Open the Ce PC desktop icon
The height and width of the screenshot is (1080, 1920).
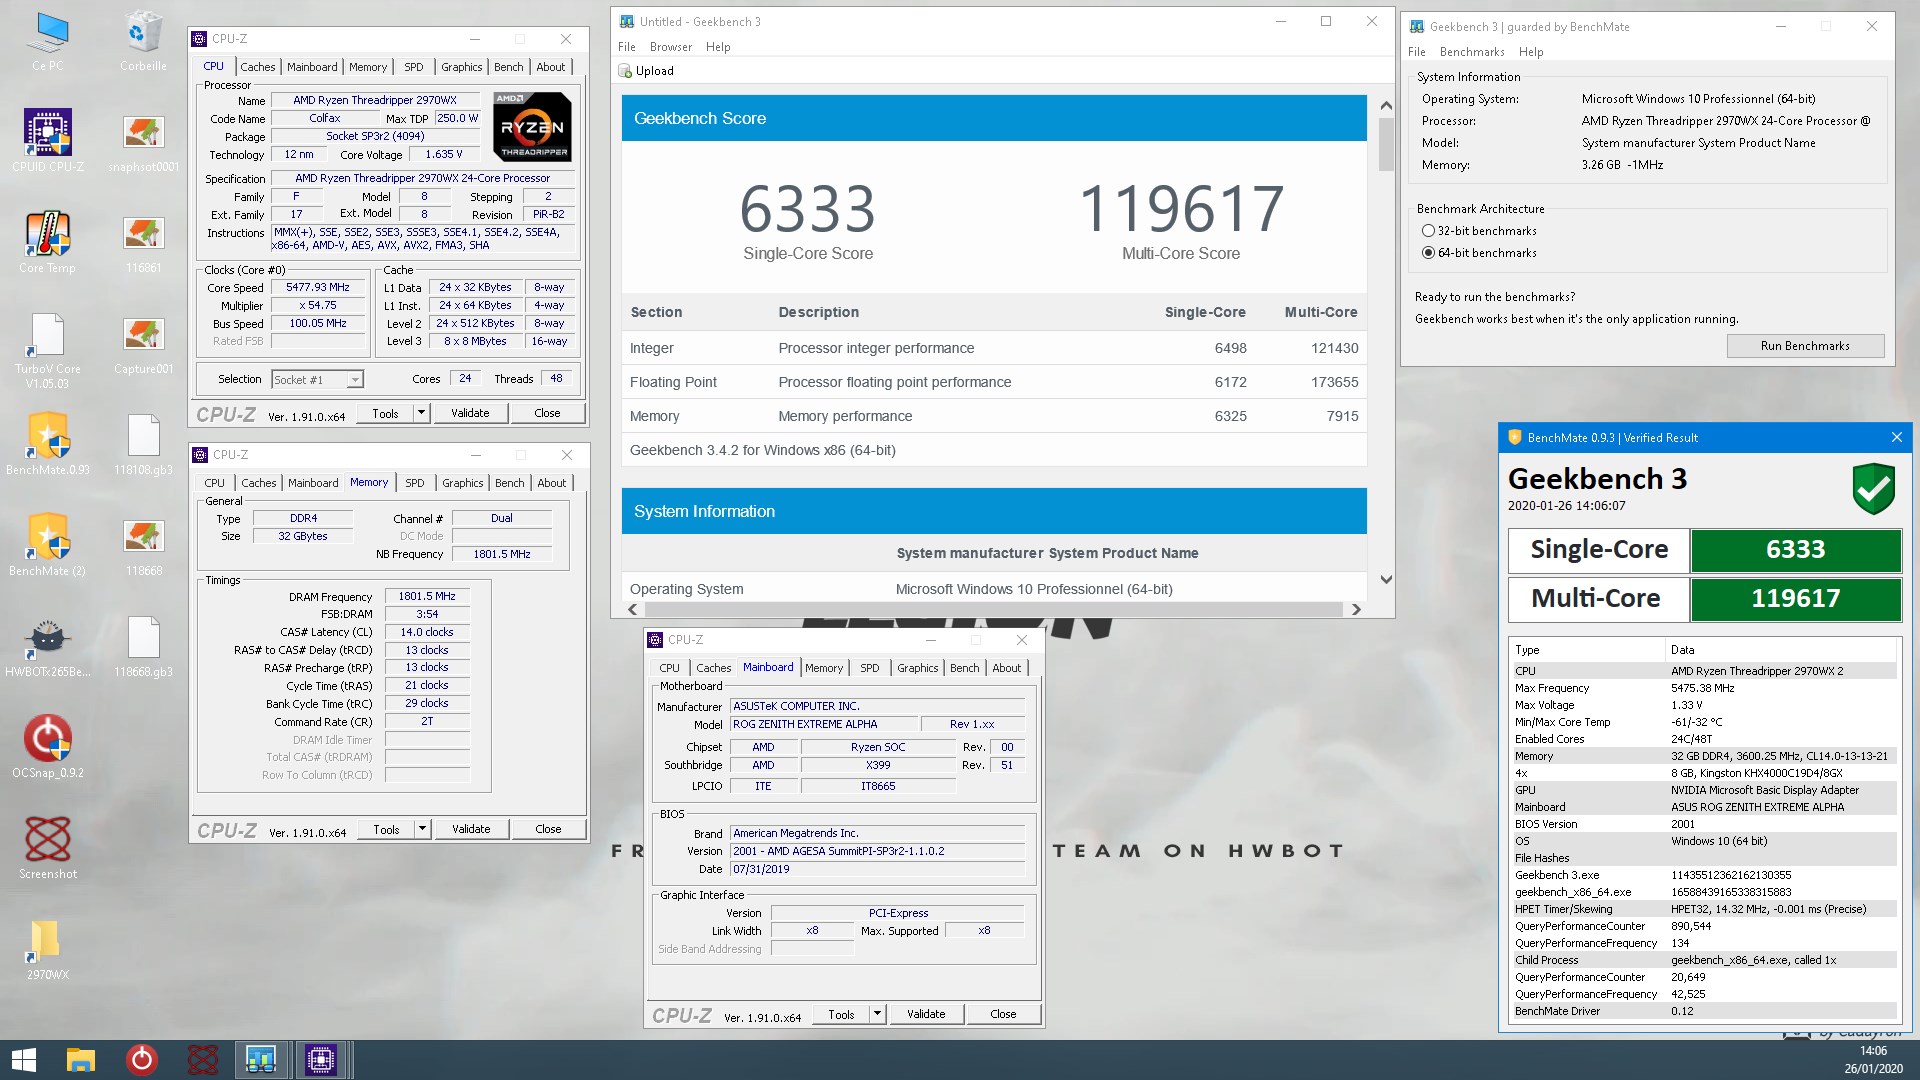(47, 42)
